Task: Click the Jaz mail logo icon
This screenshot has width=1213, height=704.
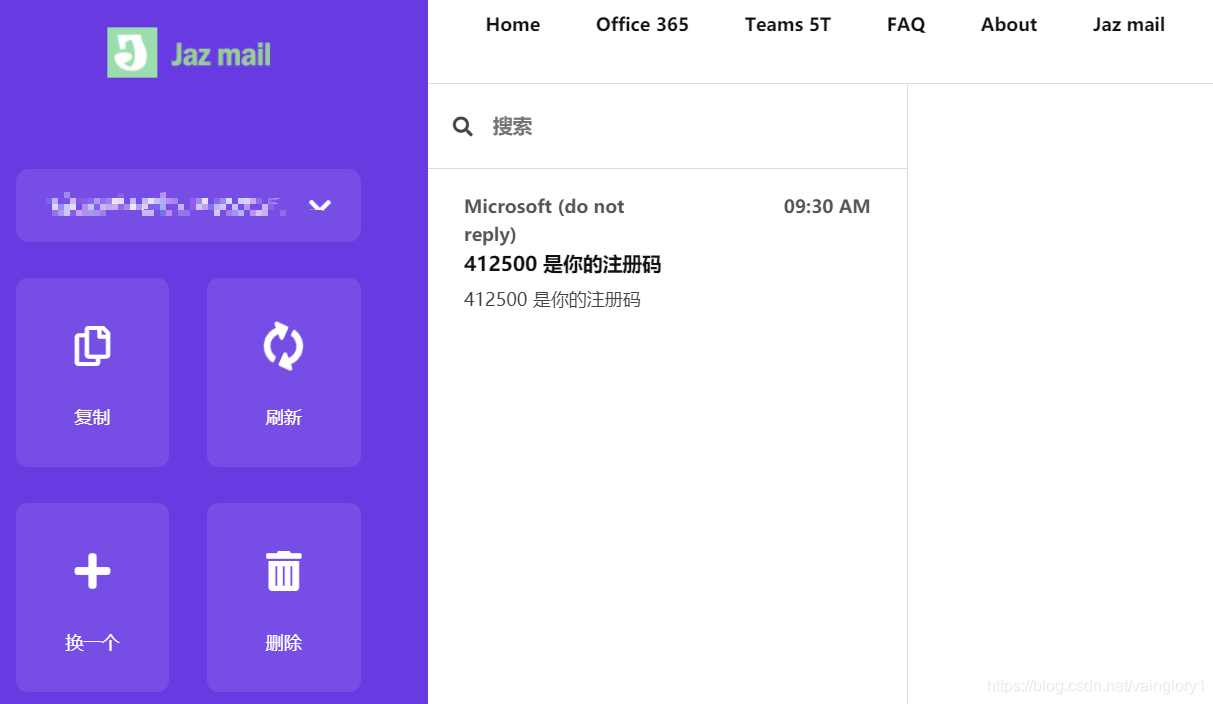Action: tap(132, 53)
